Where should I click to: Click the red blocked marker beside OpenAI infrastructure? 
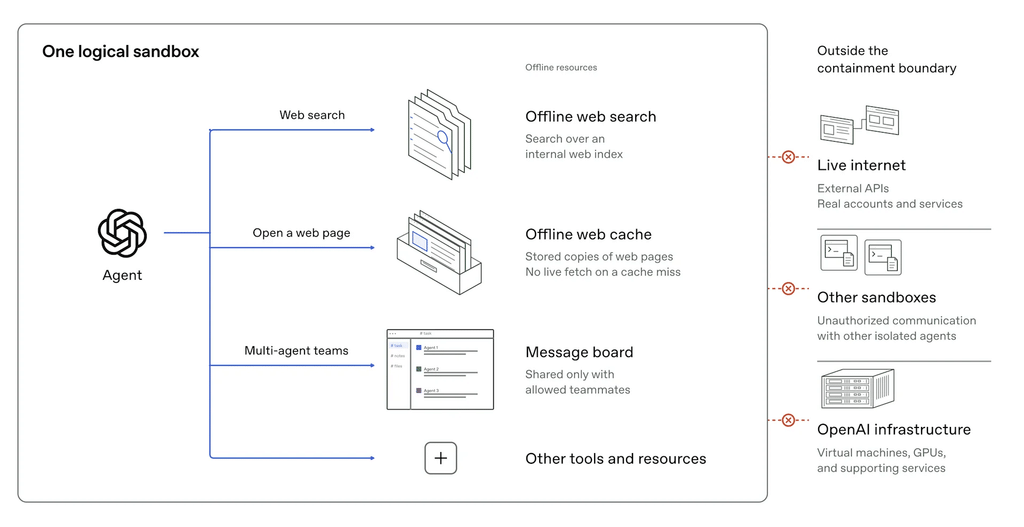click(x=788, y=421)
